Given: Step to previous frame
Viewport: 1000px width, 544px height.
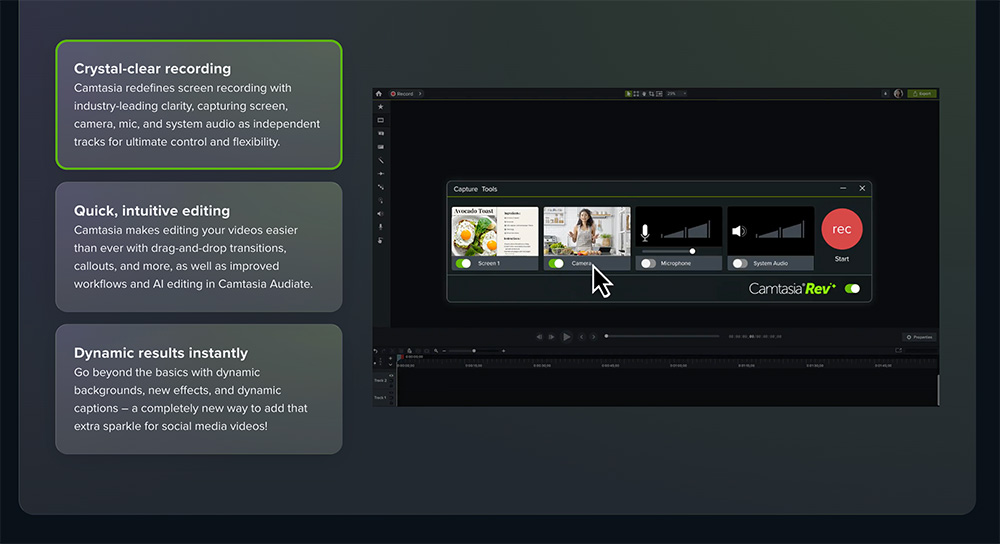Looking at the screenshot, I should point(540,337).
